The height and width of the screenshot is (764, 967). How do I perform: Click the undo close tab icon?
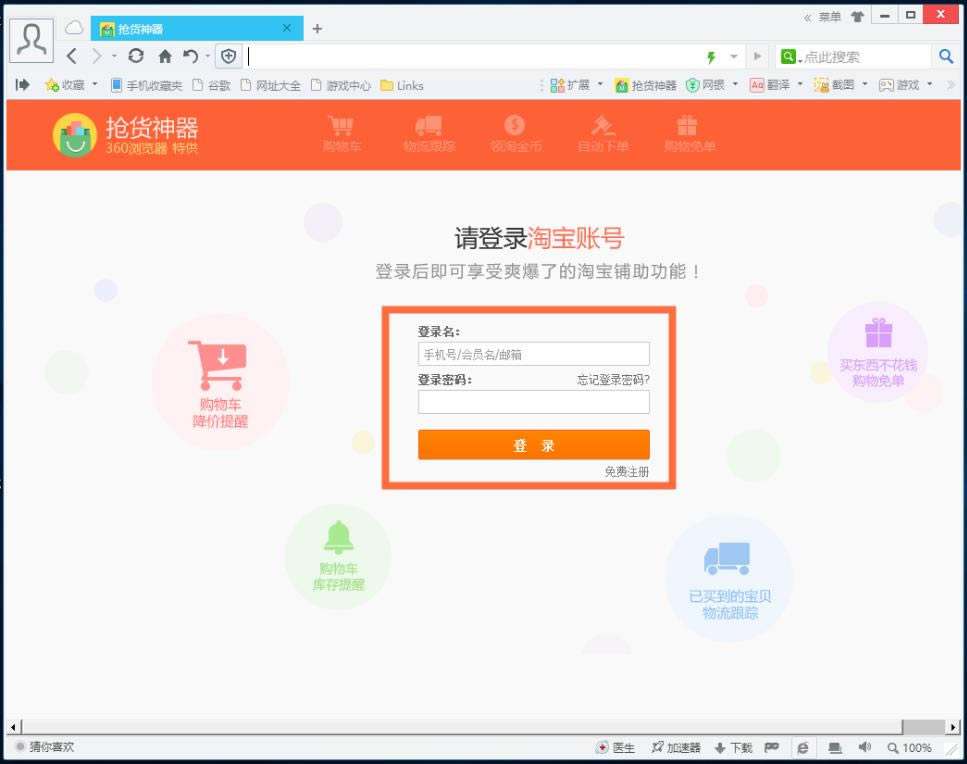[191, 57]
